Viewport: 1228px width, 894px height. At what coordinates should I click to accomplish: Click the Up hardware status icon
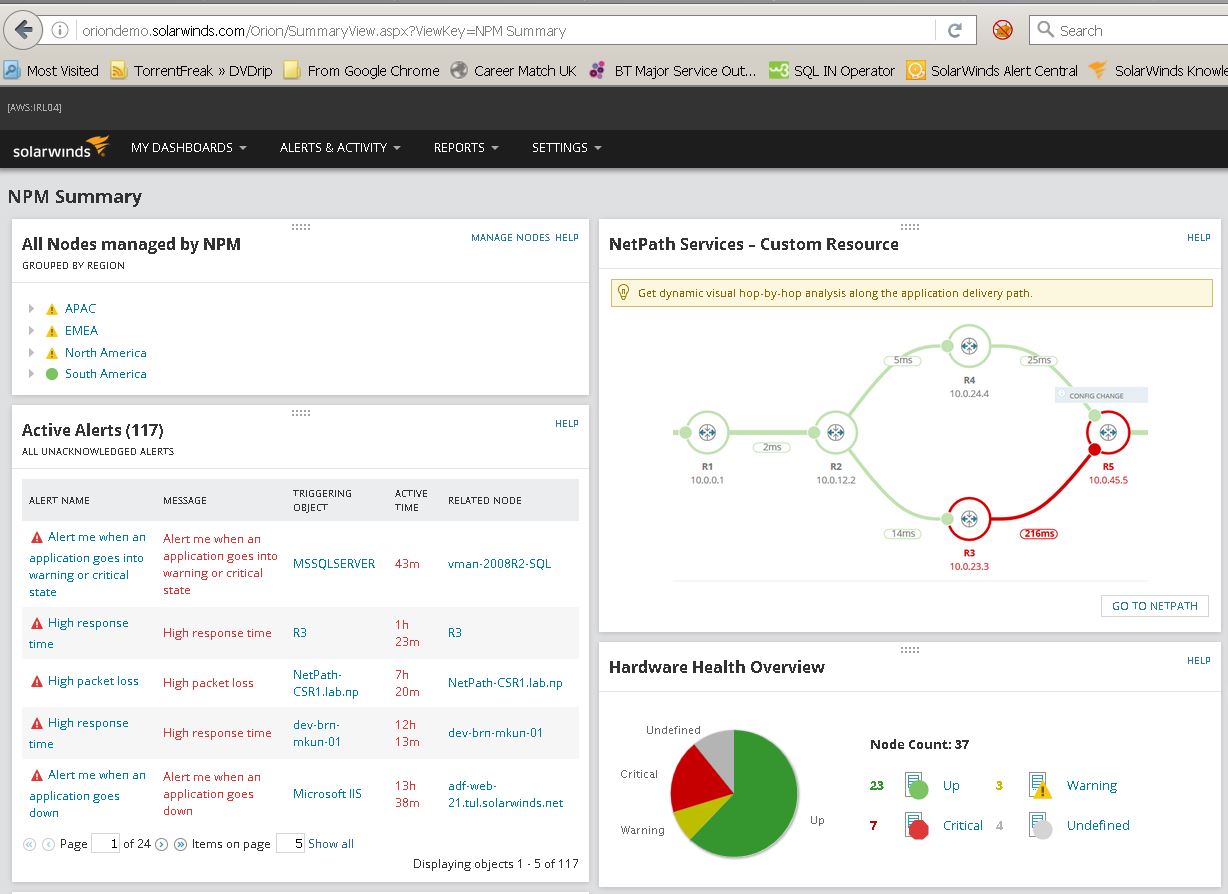(x=917, y=785)
